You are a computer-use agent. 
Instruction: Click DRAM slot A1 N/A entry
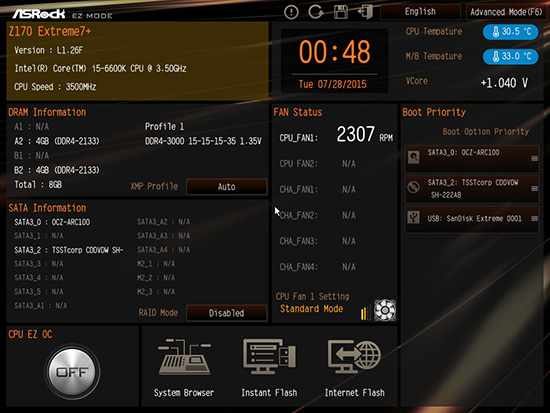(x=32, y=127)
